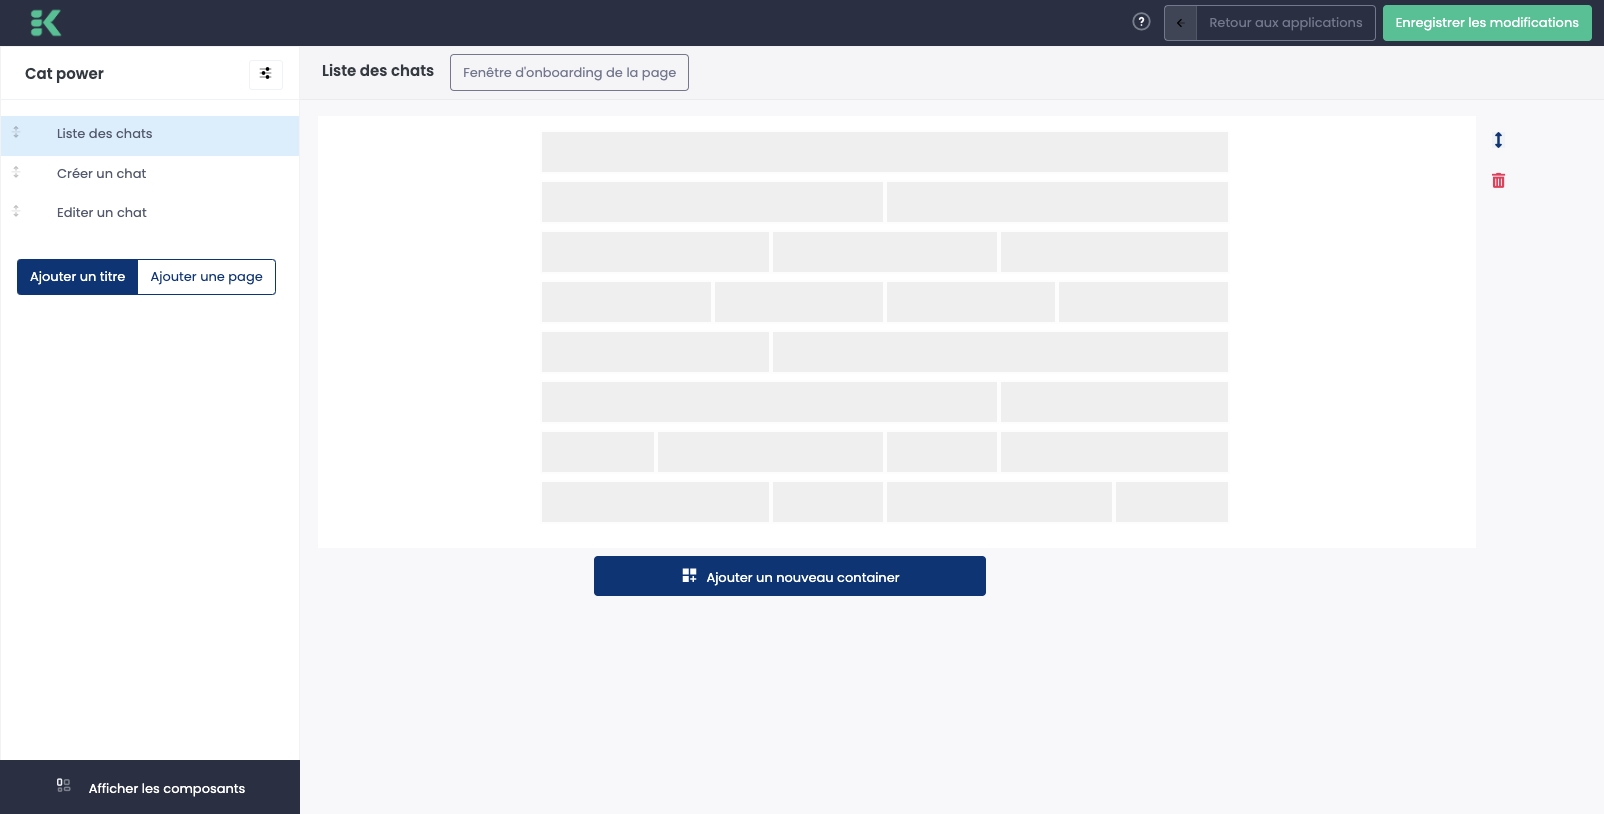
Task: Click the back arrow beside Retour aux applications
Action: pos(1180,23)
